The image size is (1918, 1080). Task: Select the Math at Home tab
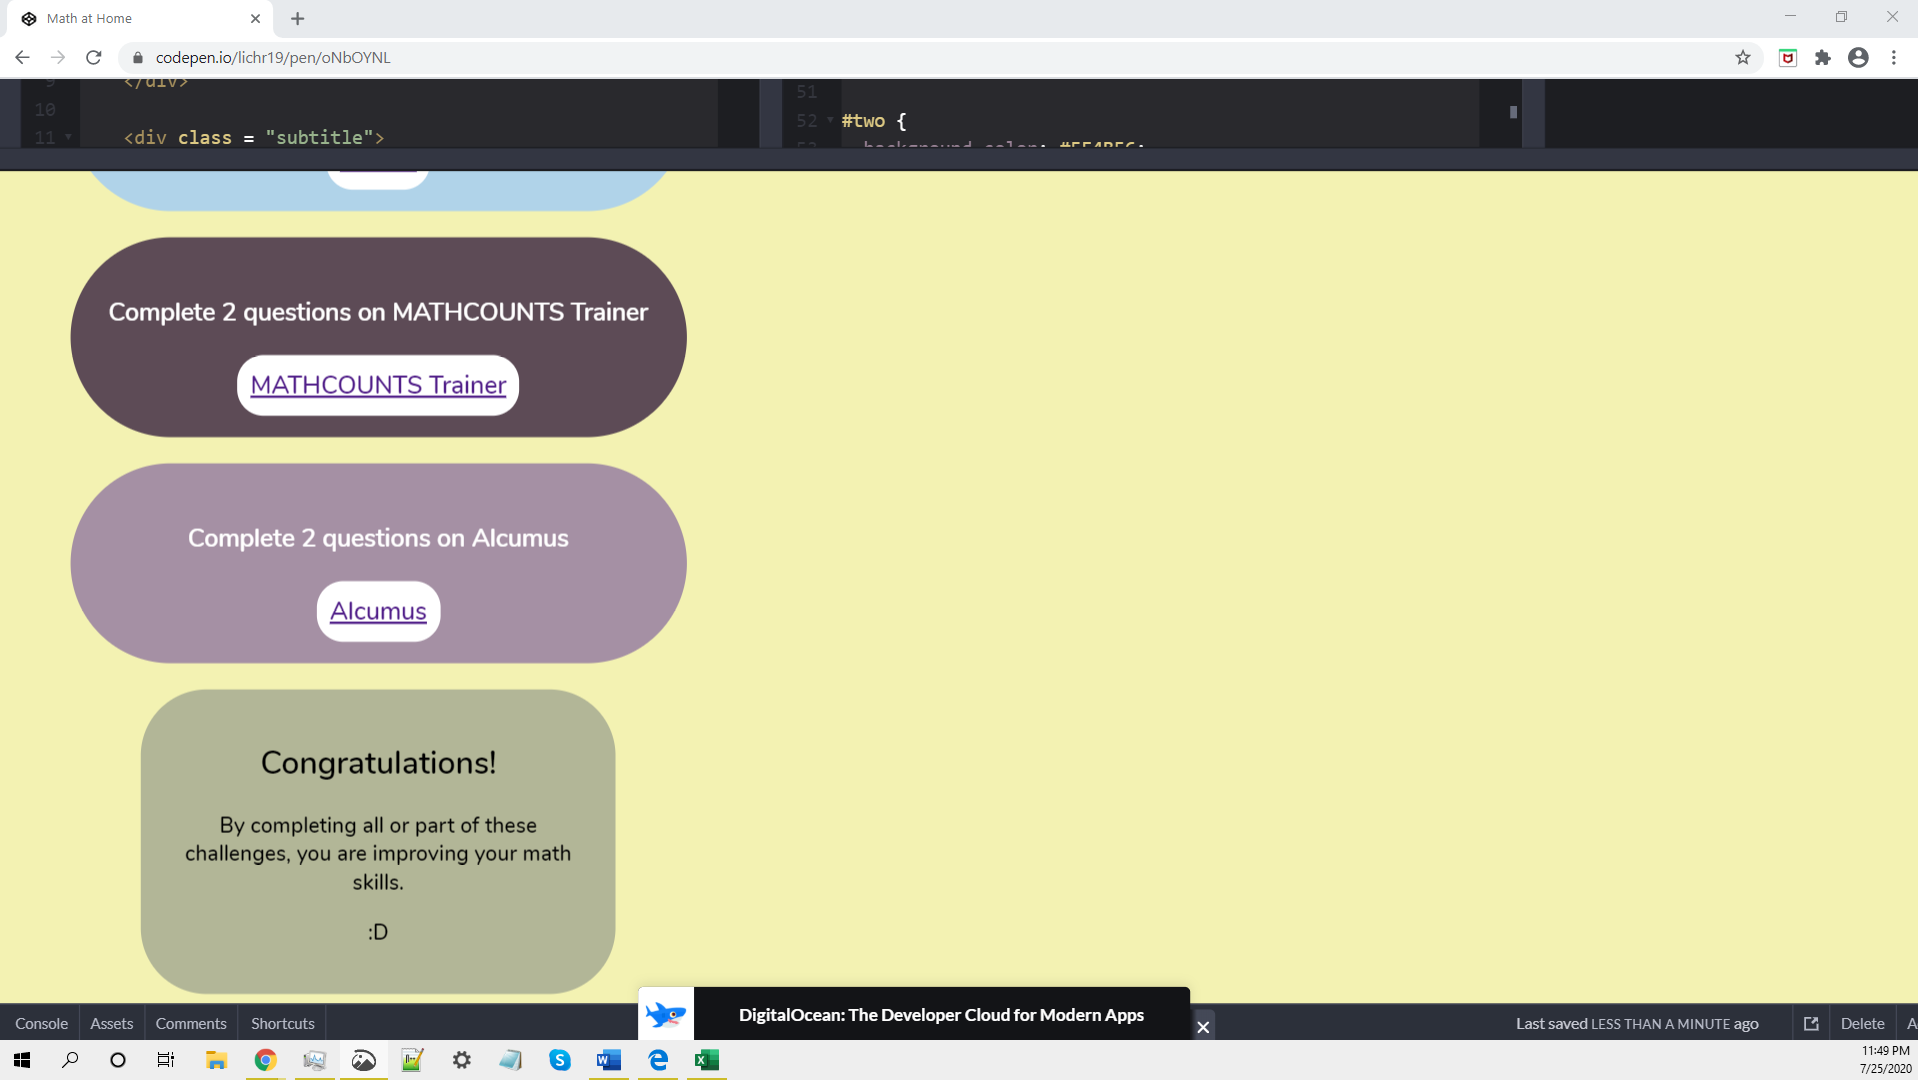pyautogui.click(x=140, y=19)
